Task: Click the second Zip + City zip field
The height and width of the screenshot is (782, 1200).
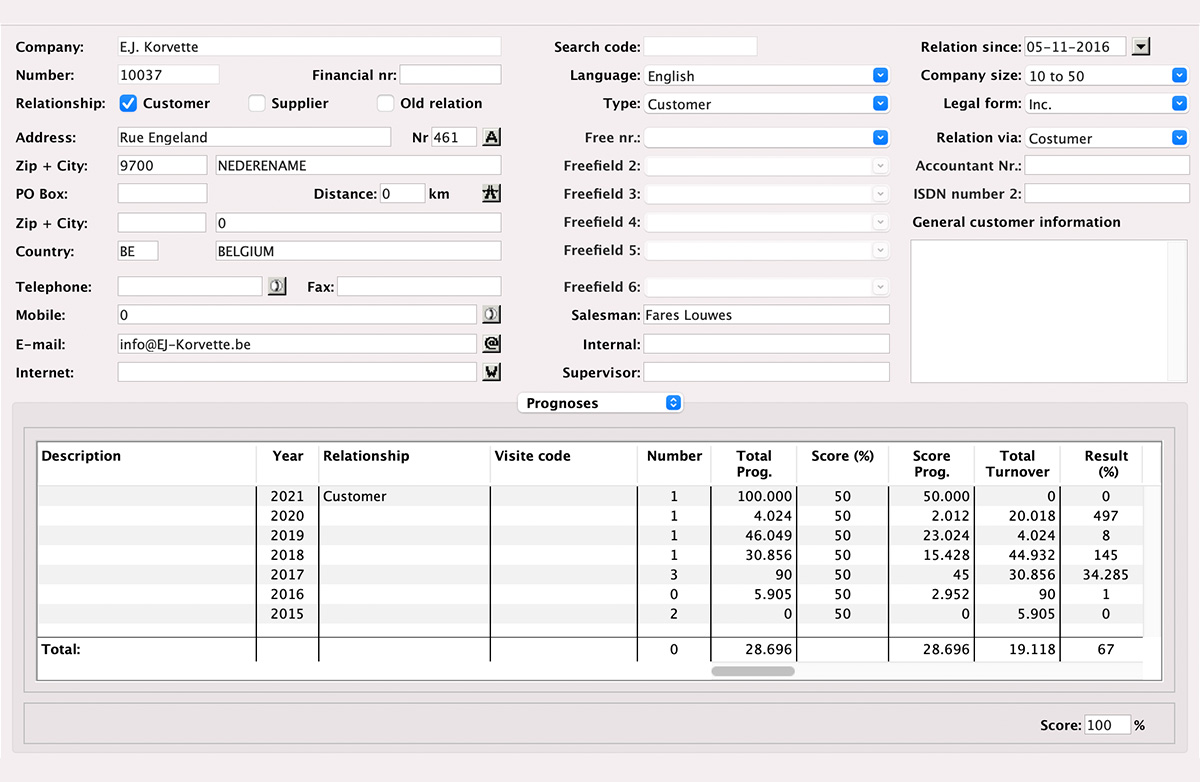Action: 162,223
